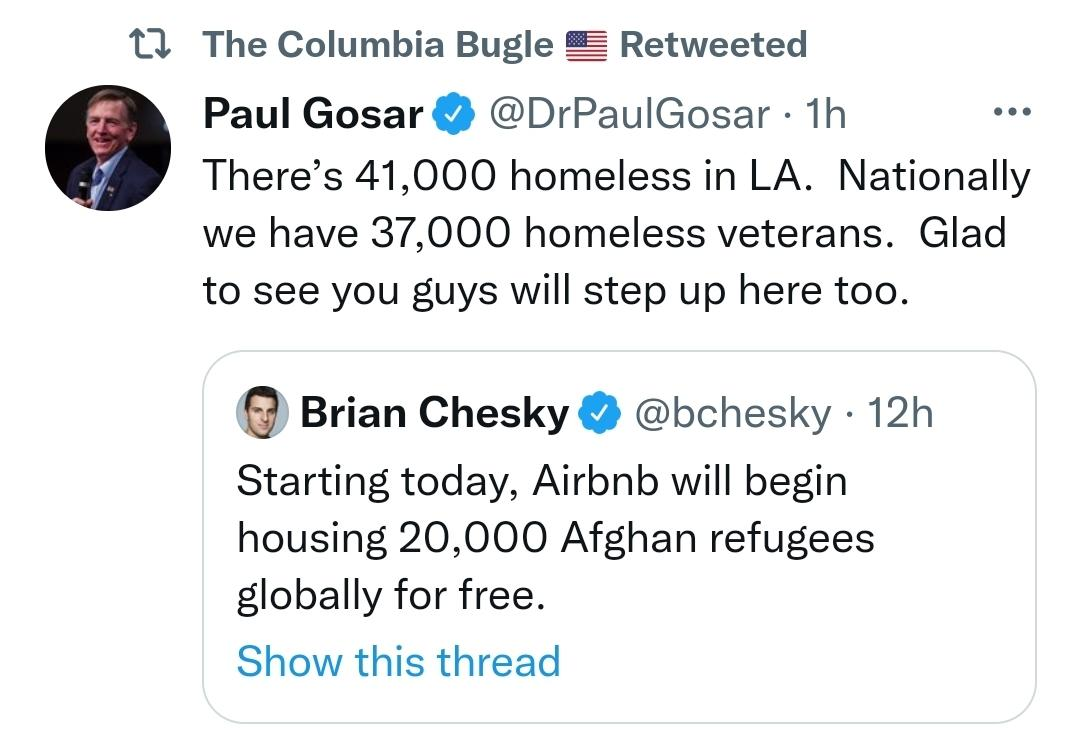This screenshot has height=748, width=1079.
Task: Open the @DrPaulGosar handle
Action: (628, 115)
